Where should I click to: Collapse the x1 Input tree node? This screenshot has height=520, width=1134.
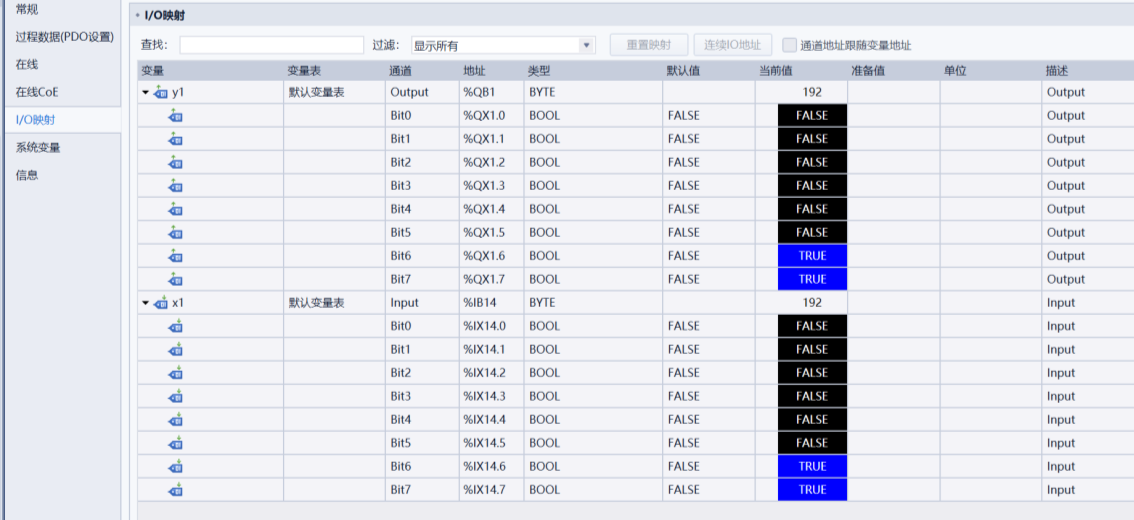145,303
